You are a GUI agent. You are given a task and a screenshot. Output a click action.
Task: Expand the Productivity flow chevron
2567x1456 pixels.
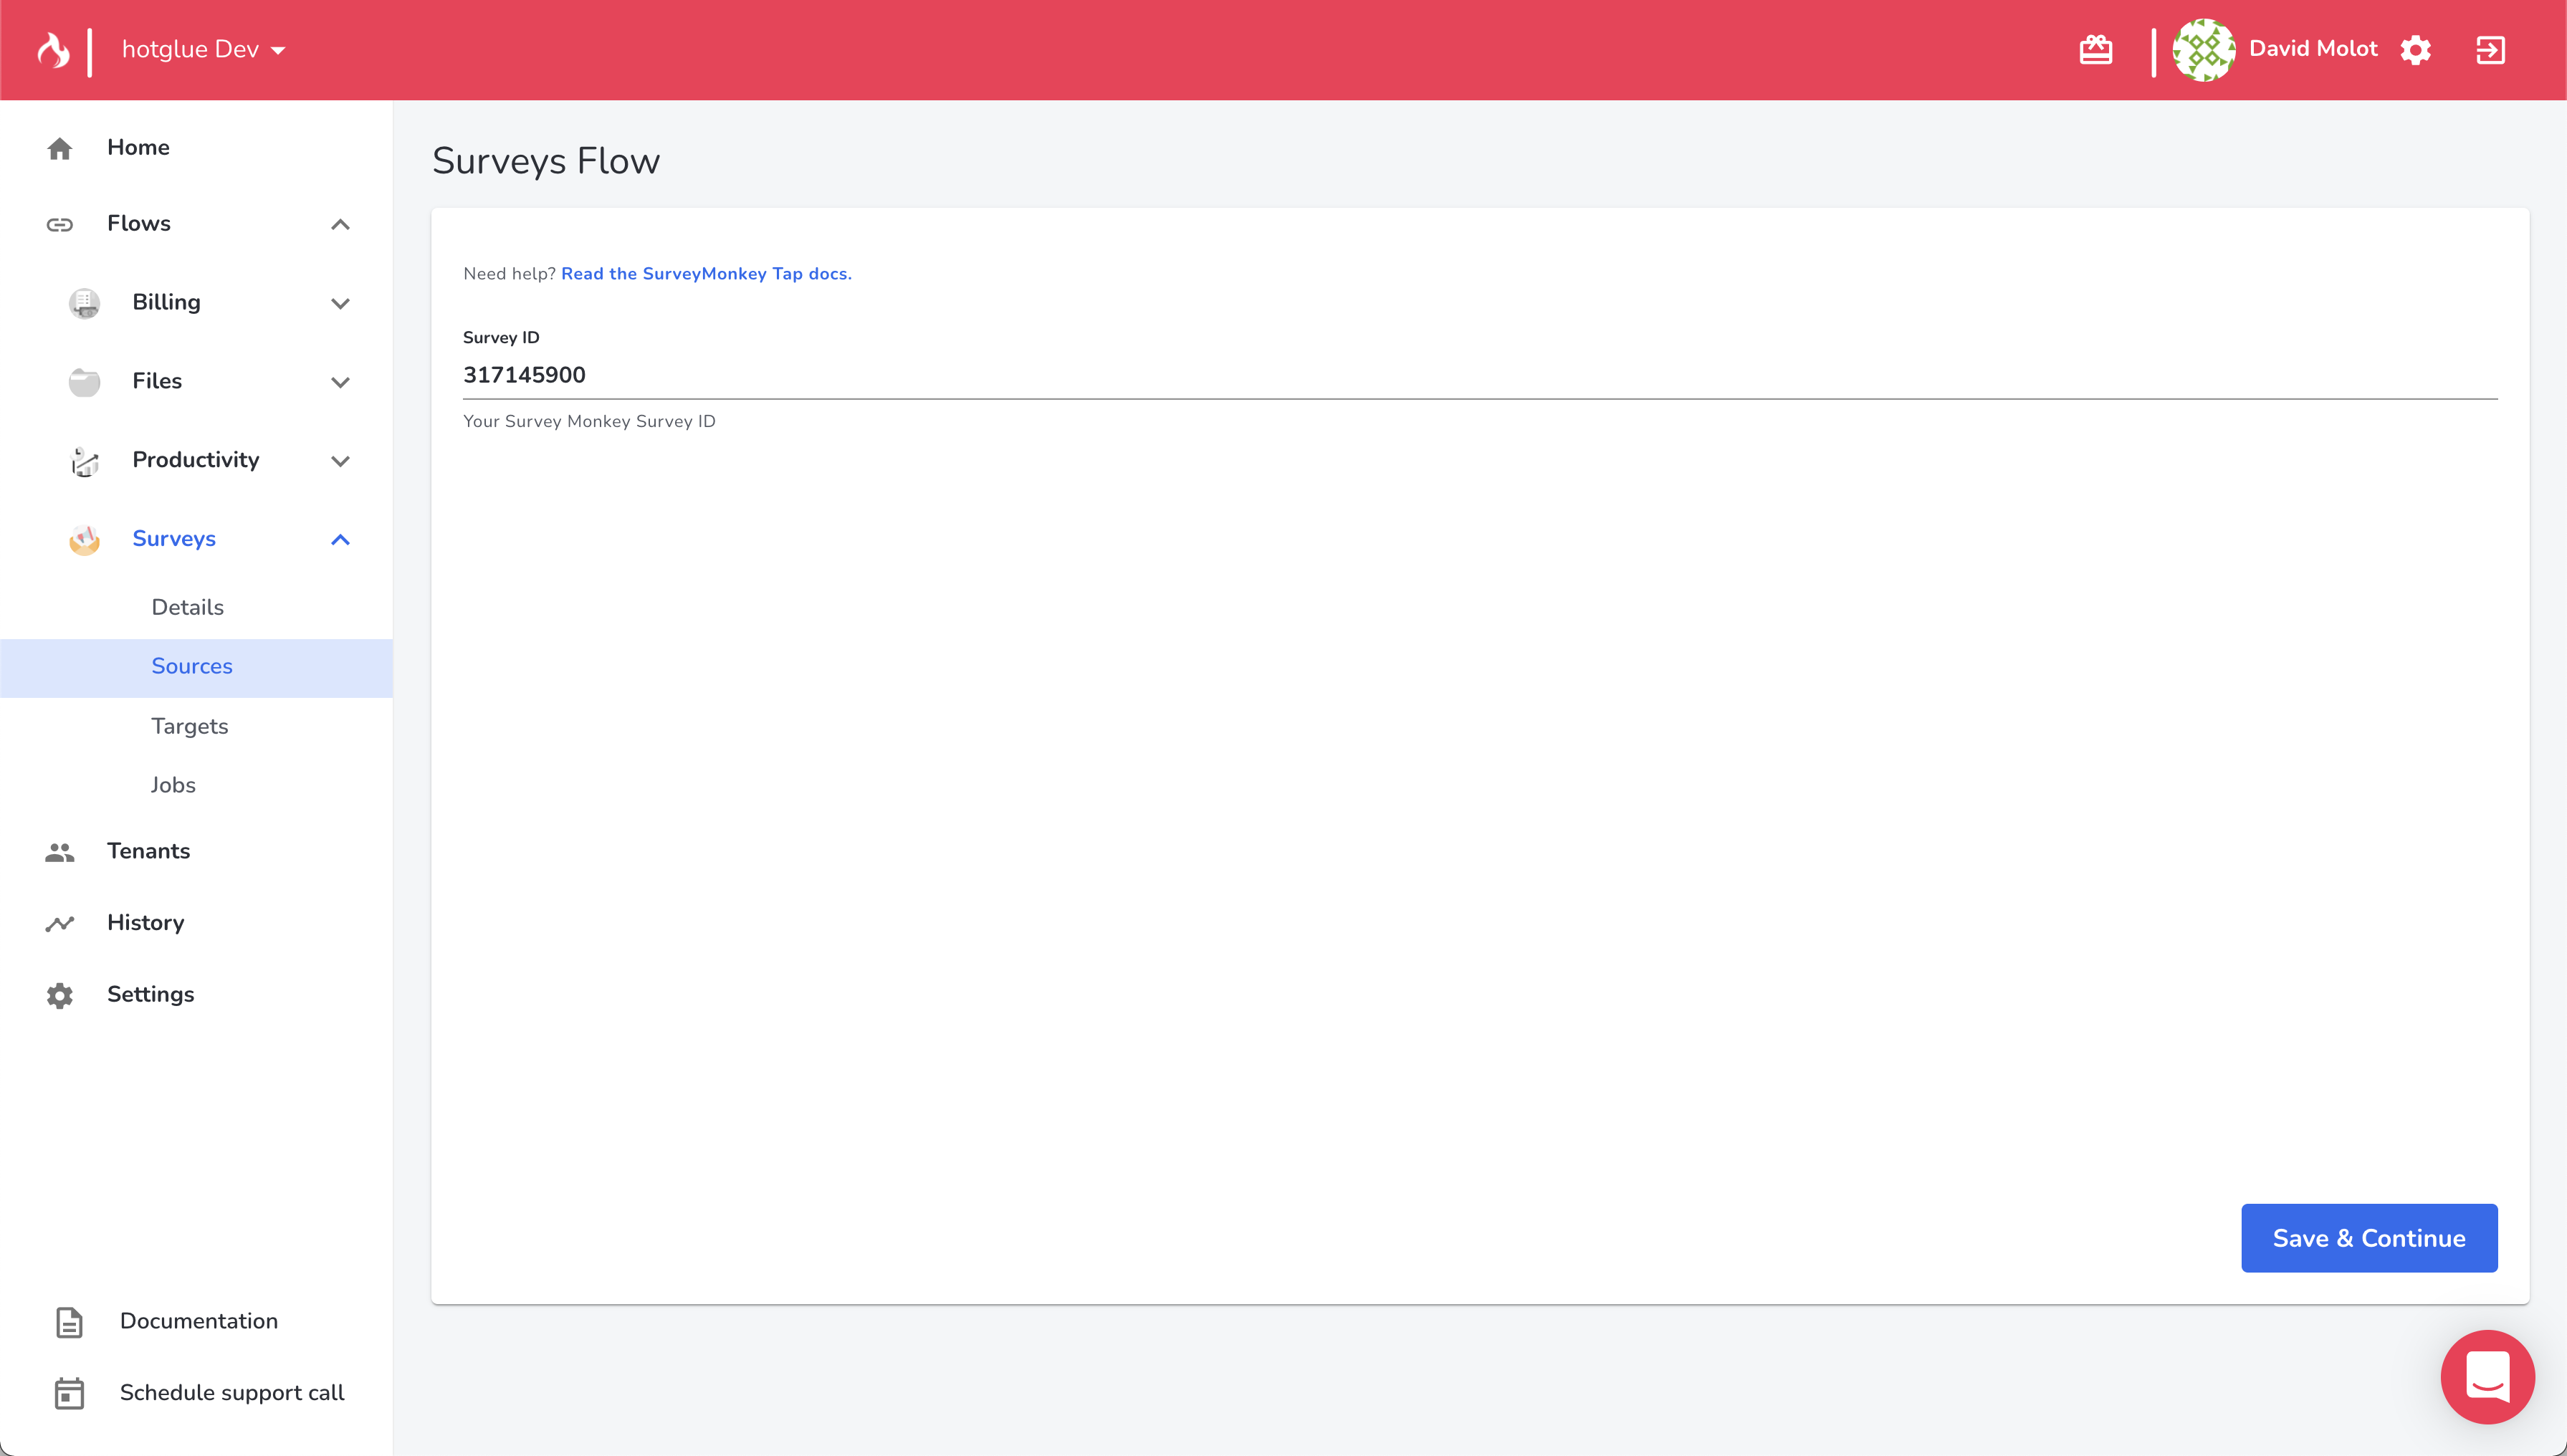tap(340, 461)
